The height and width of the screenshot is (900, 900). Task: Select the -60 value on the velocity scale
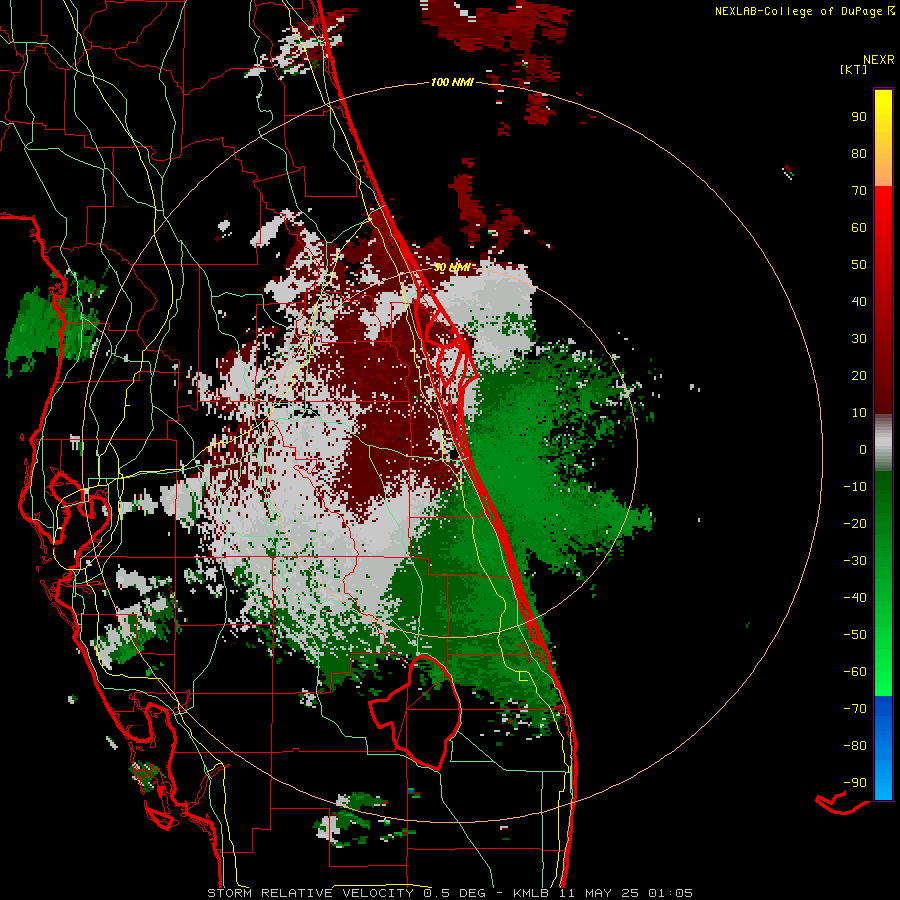tap(855, 672)
